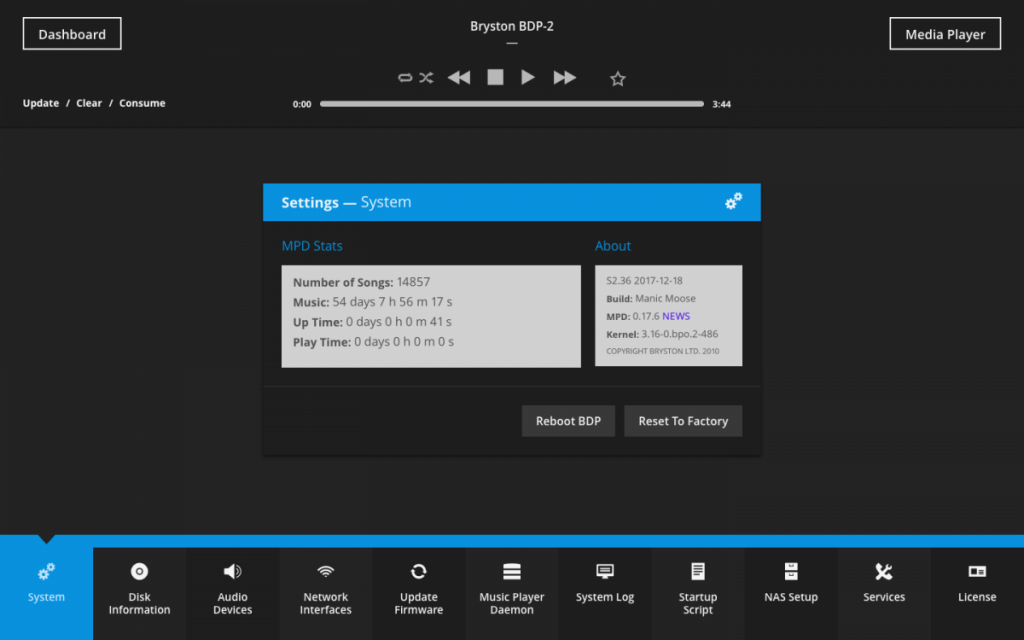Image resolution: width=1024 pixels, height=640 pixels.
Task: Open Services settings
Action: pyautogui.click(x=884, y=594)
